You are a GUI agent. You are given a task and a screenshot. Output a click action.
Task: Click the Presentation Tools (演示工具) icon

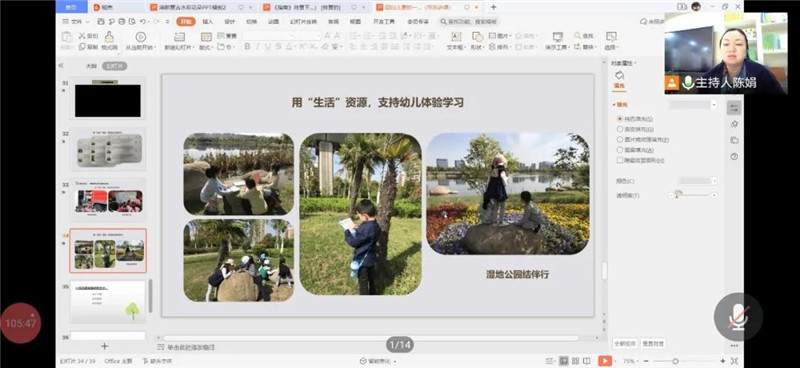pos(558,37)
